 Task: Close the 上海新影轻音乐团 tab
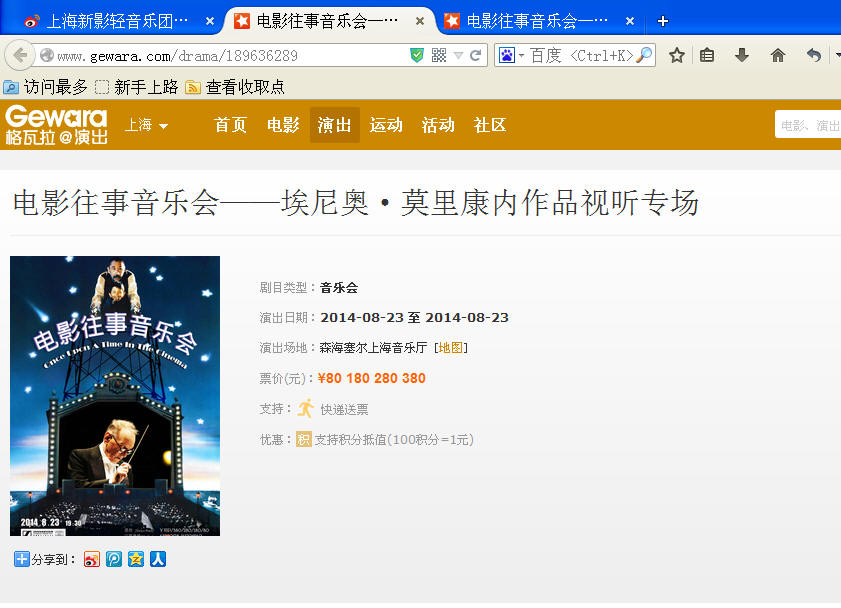click(210, 21)
